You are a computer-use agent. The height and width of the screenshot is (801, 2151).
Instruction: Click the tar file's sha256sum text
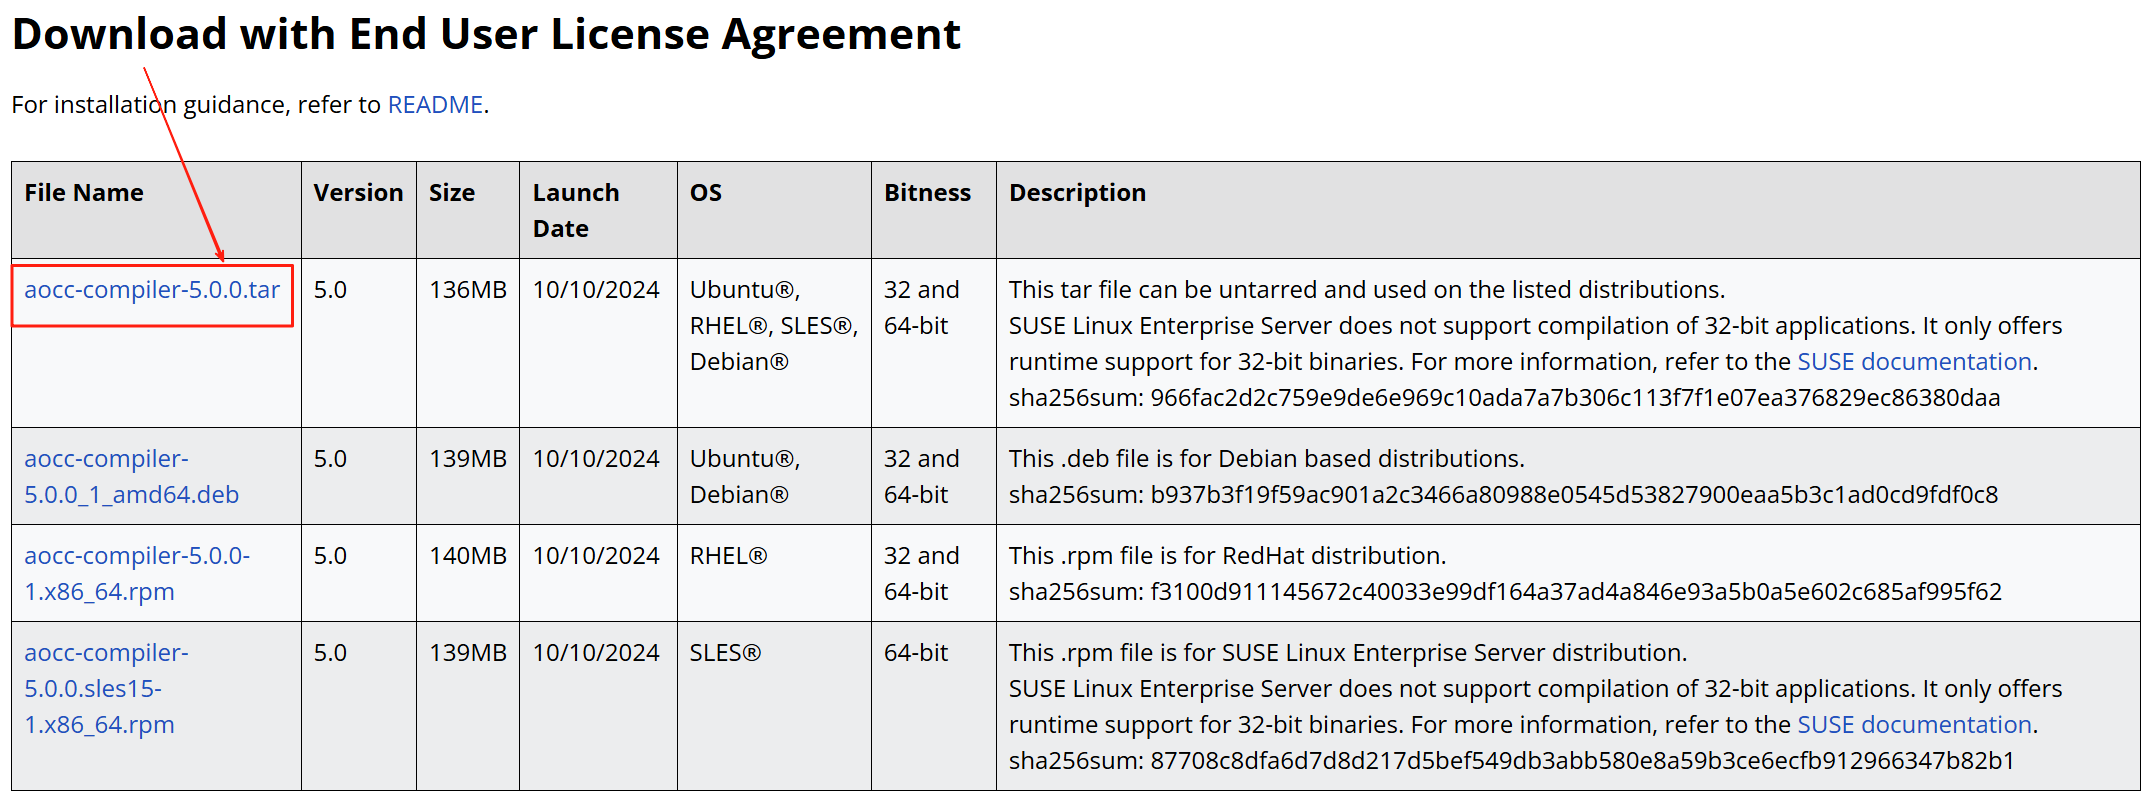[x=1504, y=398]
